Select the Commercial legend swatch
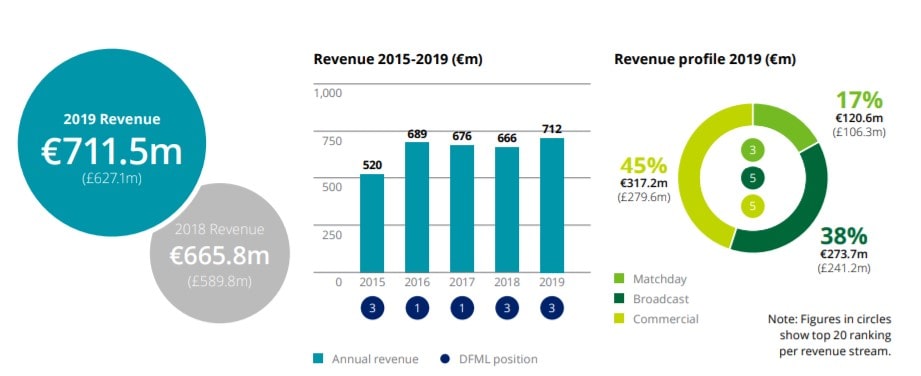 tap(619, 319)
